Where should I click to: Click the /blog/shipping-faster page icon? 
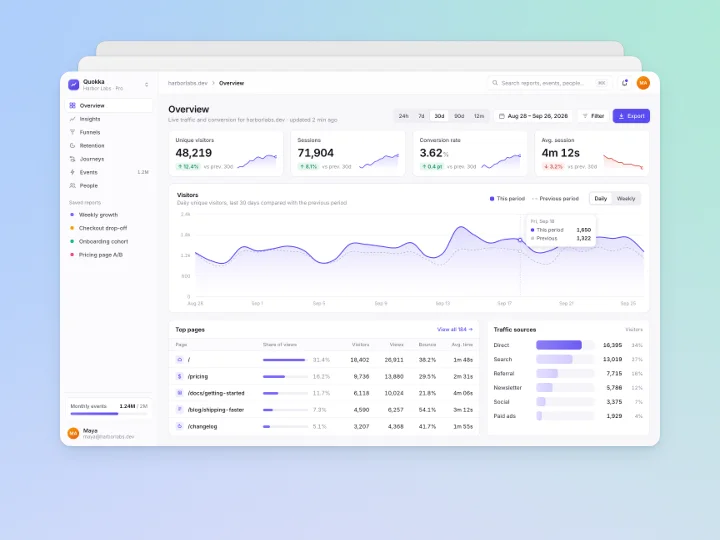click(x=180, y=410)
